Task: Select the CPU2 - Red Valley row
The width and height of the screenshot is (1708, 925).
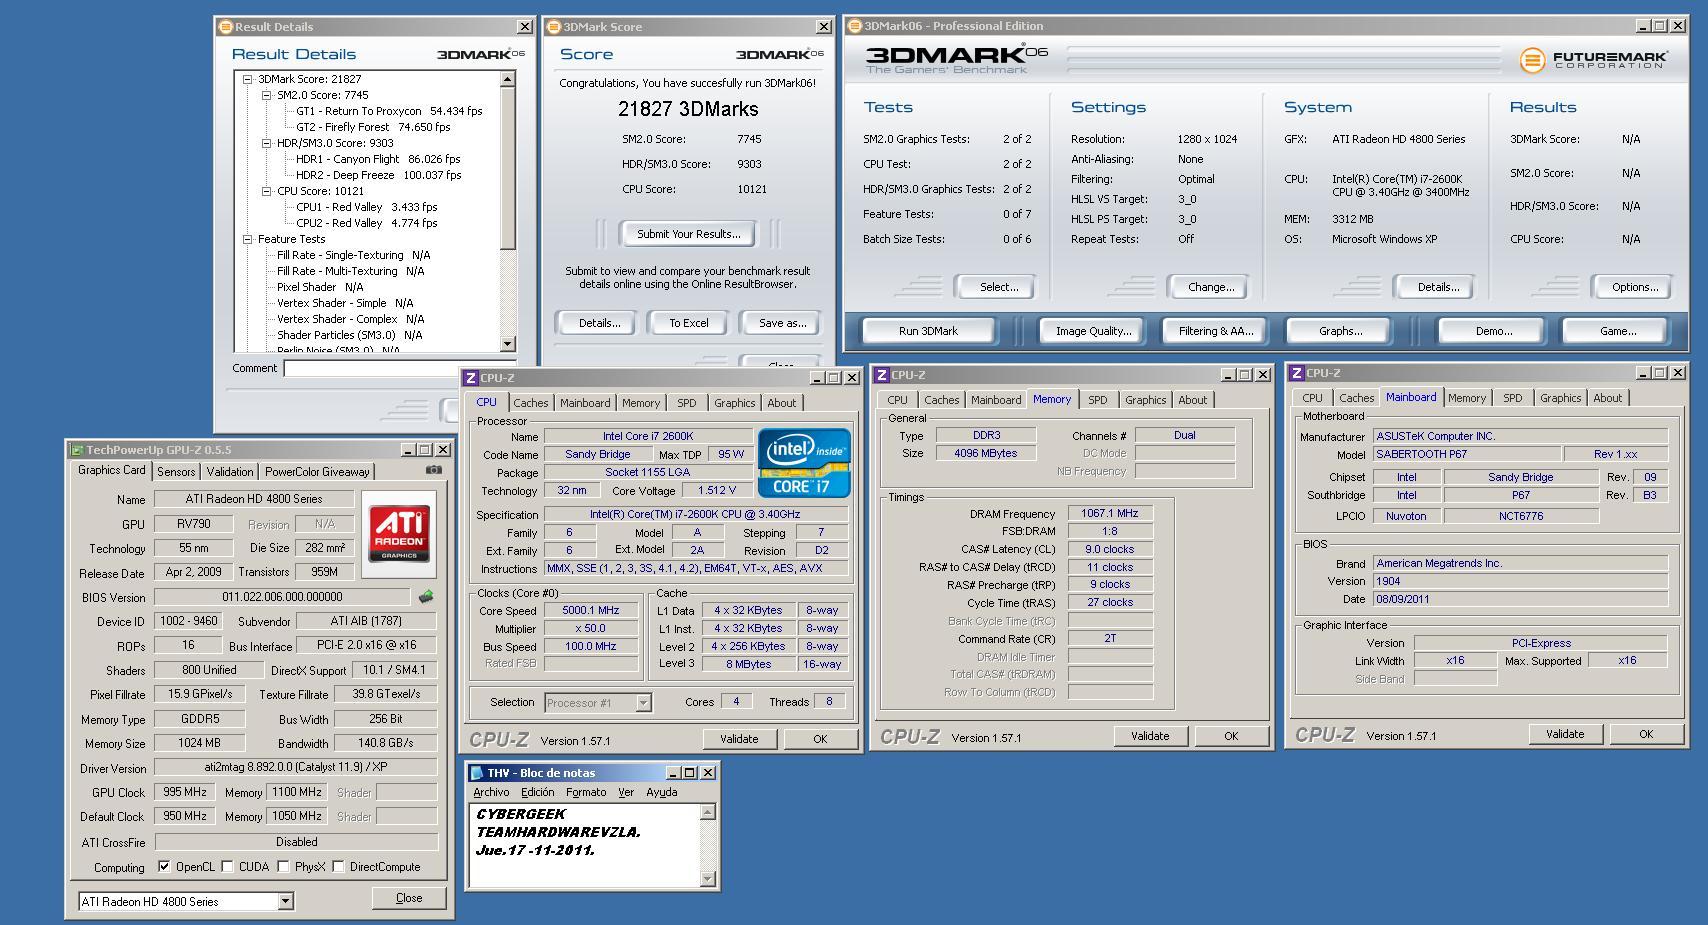Action: pyautogui.click(x=366, y=223)
